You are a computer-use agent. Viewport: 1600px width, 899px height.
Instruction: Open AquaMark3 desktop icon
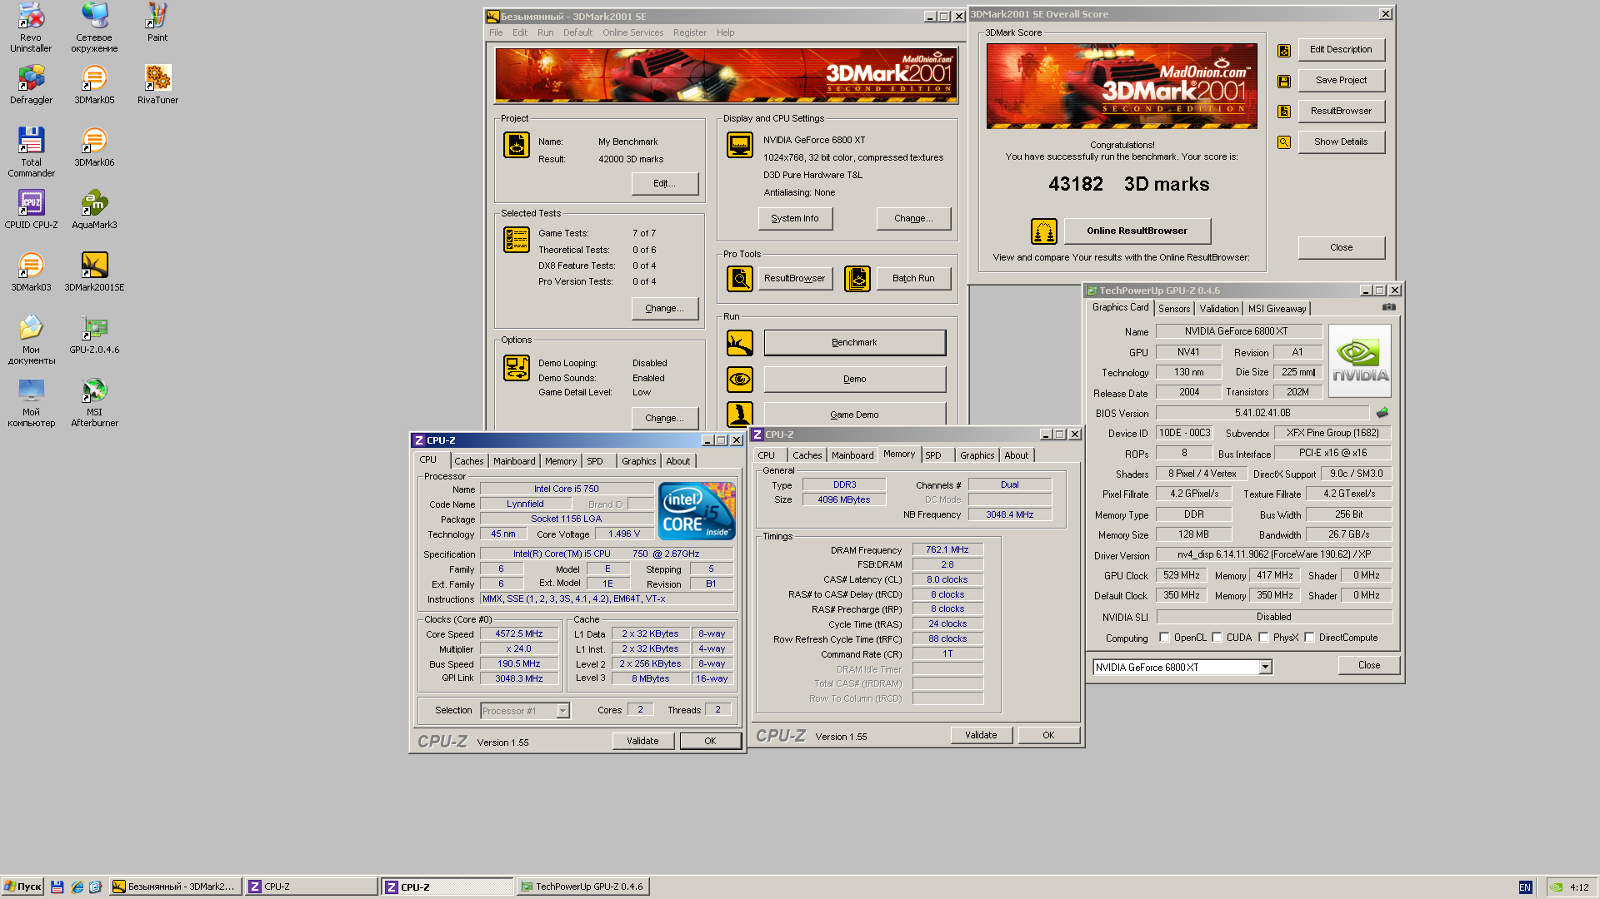[94, 210]
